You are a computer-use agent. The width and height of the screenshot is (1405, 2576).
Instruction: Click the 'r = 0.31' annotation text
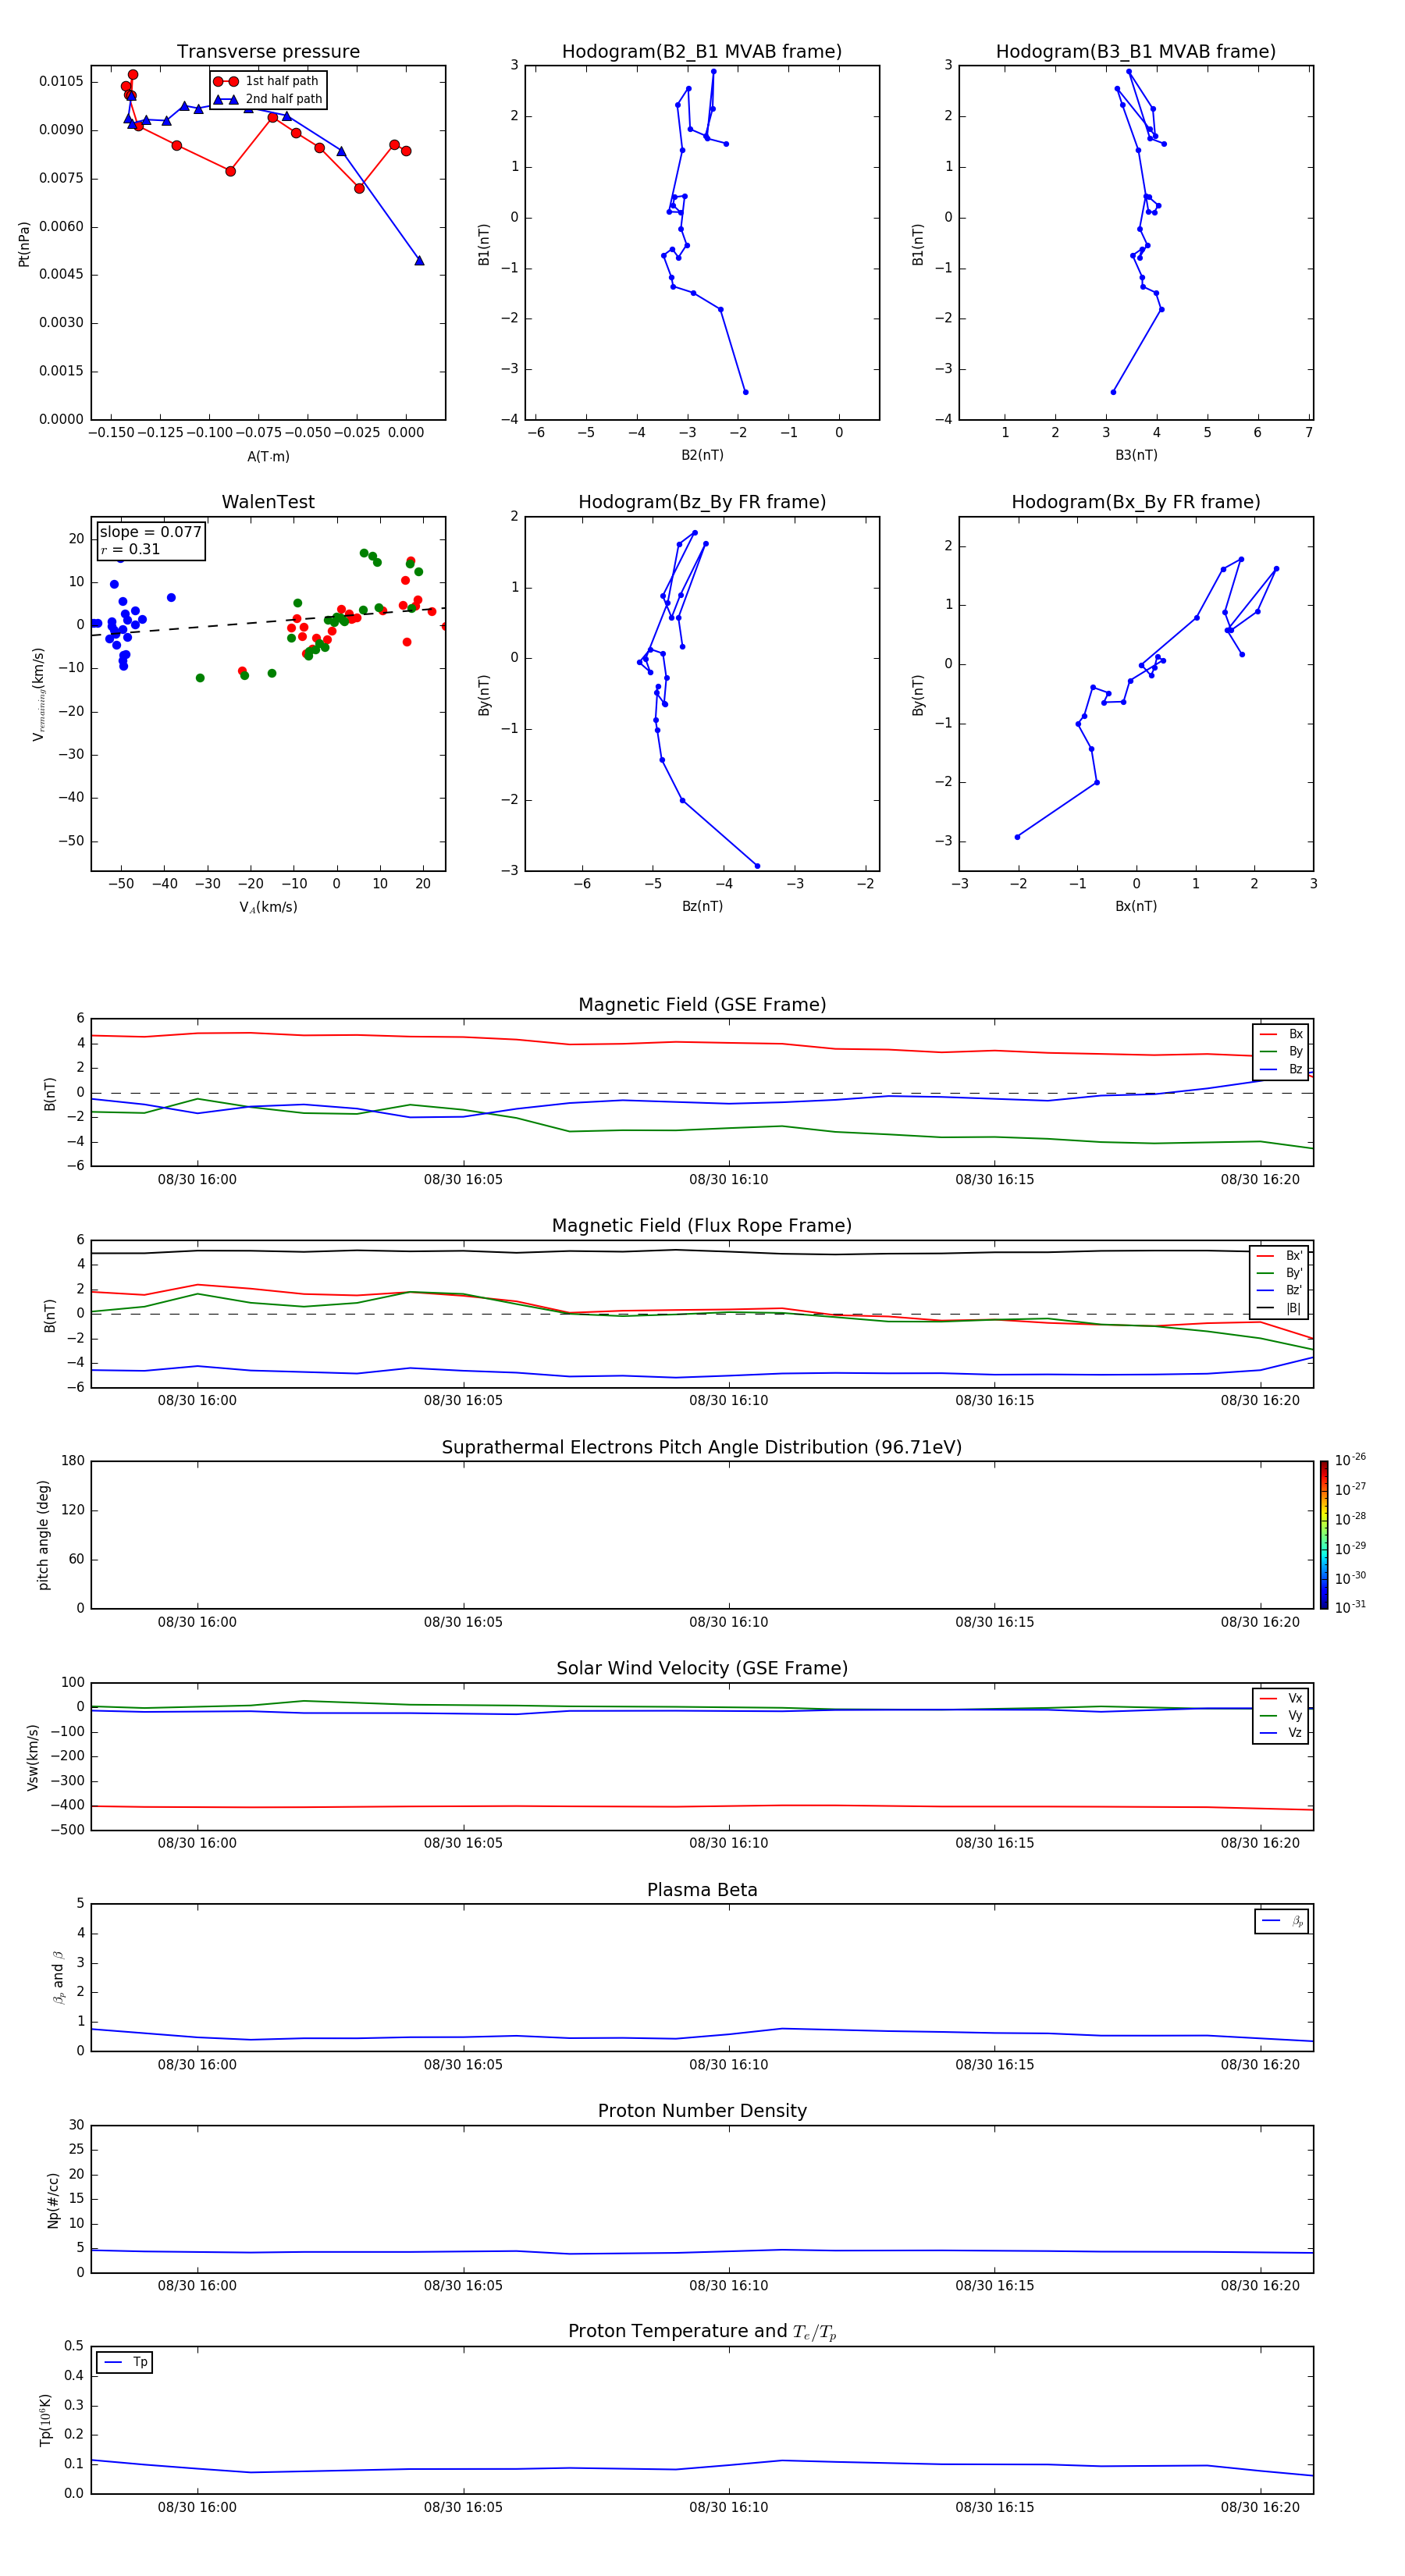click(130, 549)
